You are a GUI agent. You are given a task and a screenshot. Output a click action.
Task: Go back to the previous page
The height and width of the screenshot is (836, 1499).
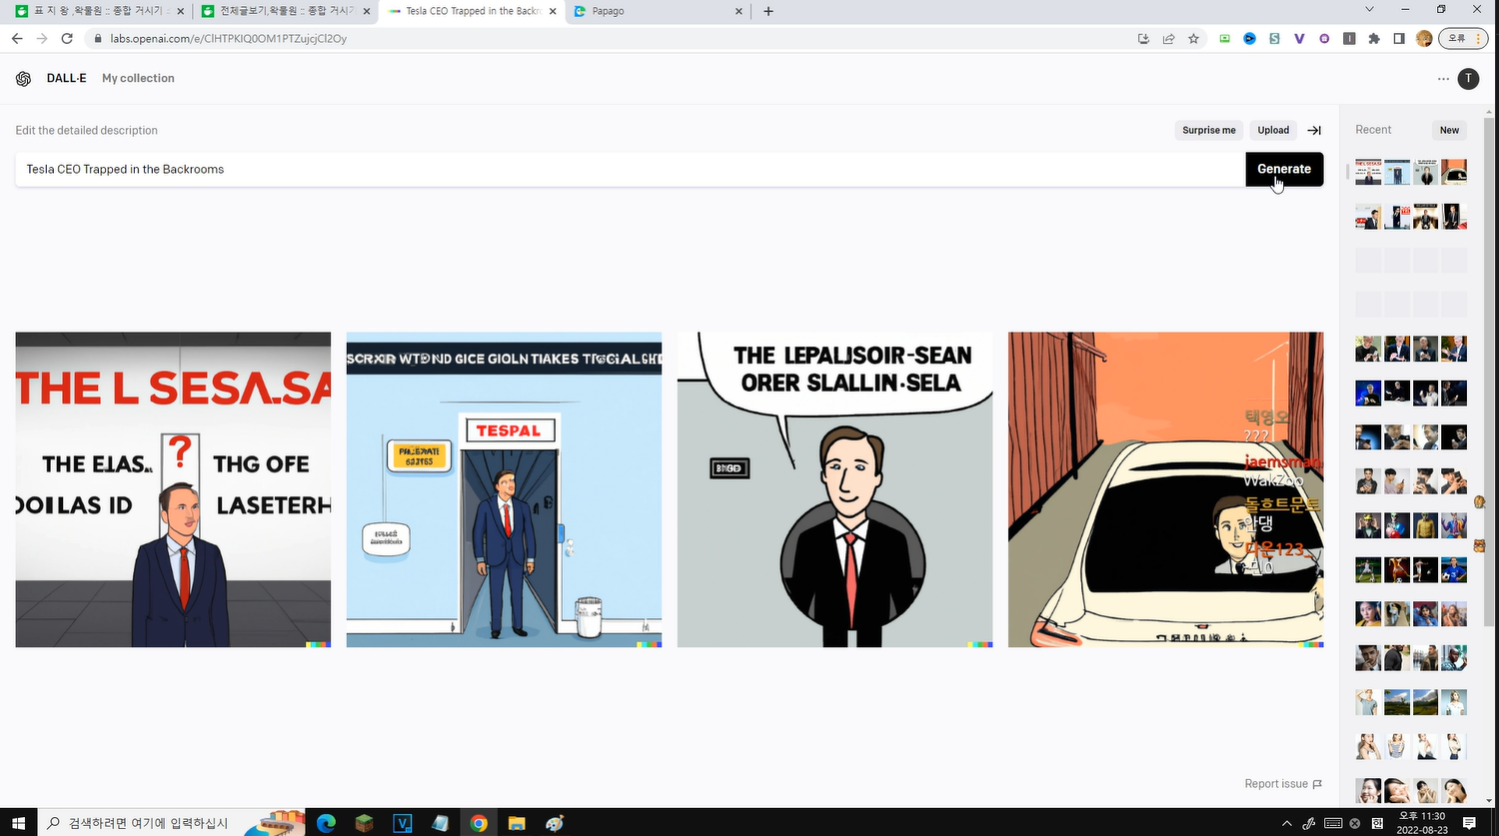click(x=17, y=39)
